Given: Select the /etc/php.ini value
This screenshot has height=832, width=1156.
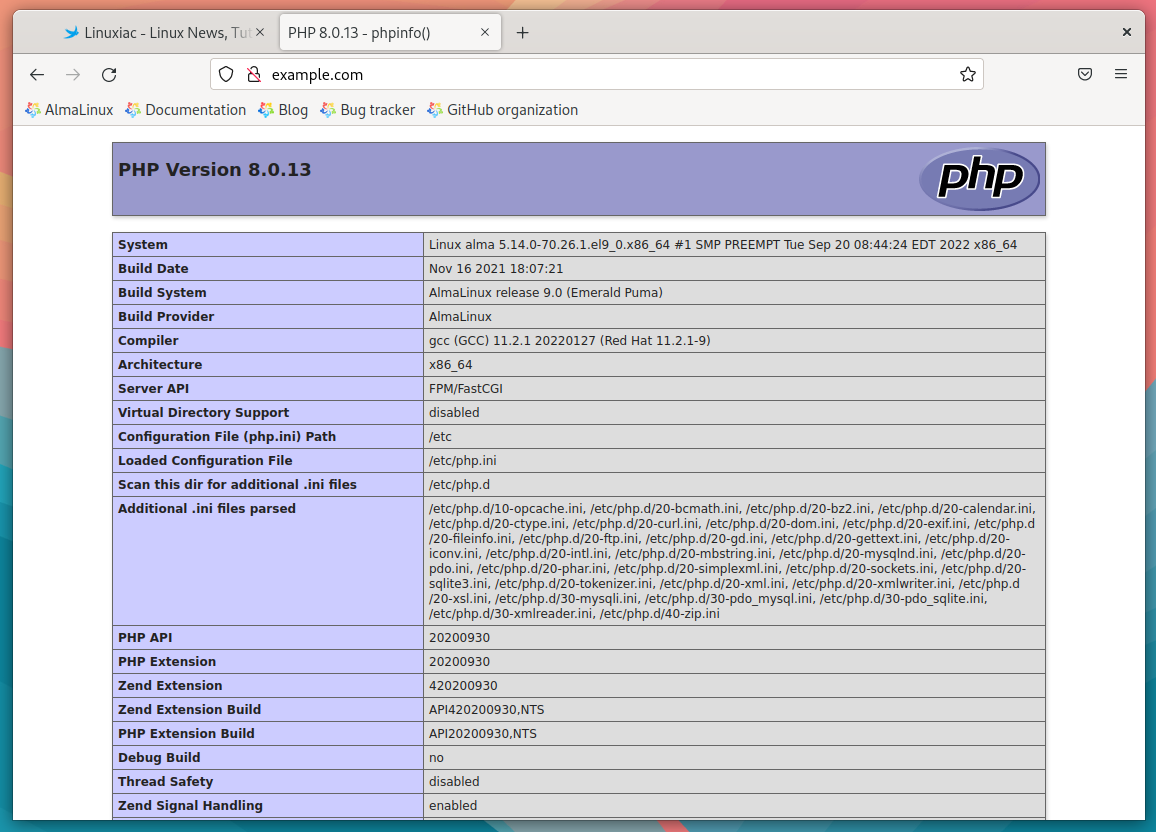Looking at the screenshot, I should click(x=463, y=461).
